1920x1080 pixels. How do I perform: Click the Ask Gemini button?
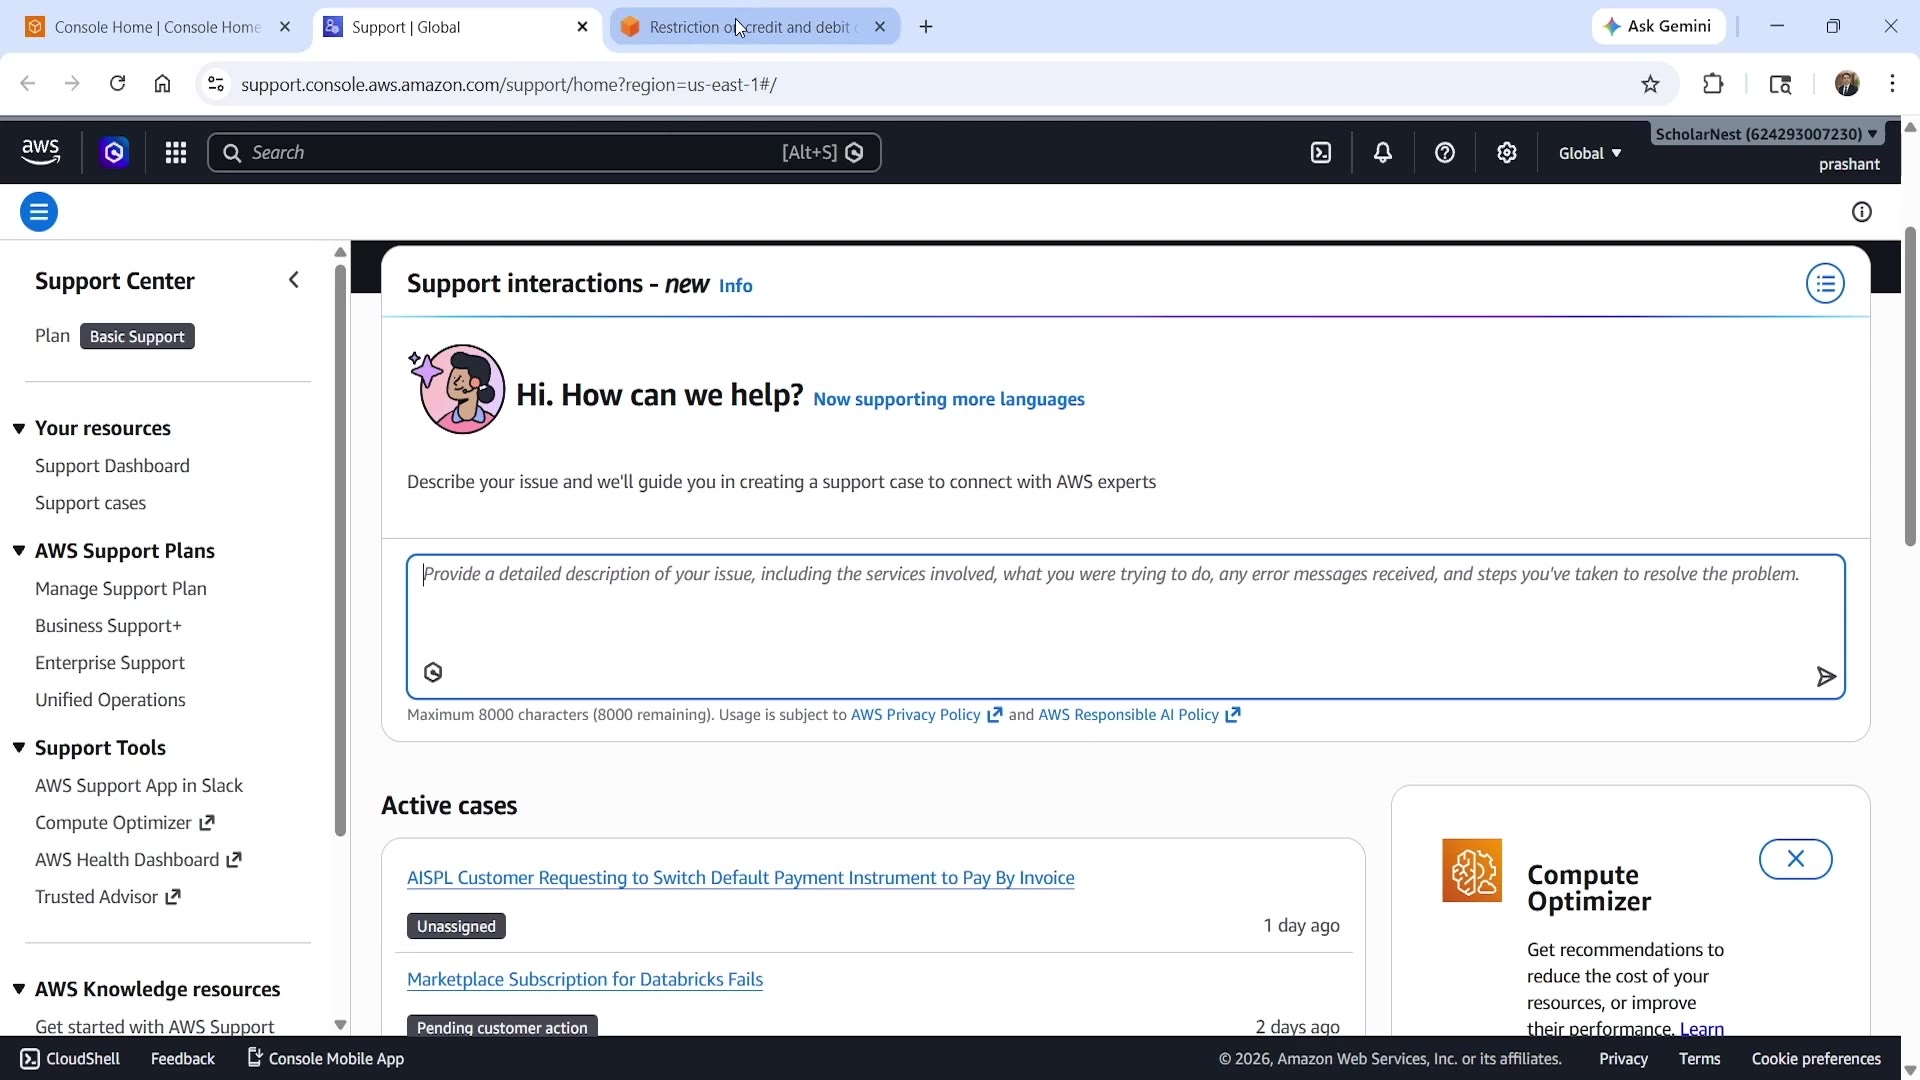click(x=1658, y=27)
